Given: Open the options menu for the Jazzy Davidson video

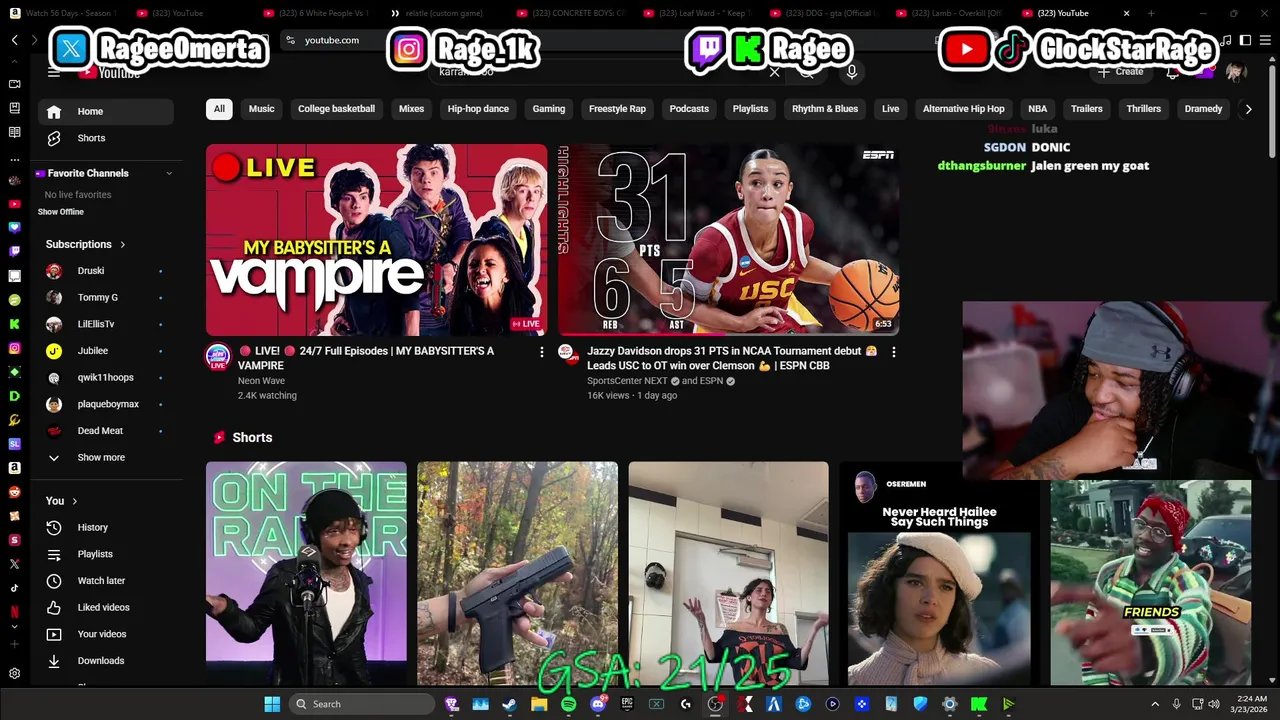Looking at the screenshot, I should (x=893, y=352).
